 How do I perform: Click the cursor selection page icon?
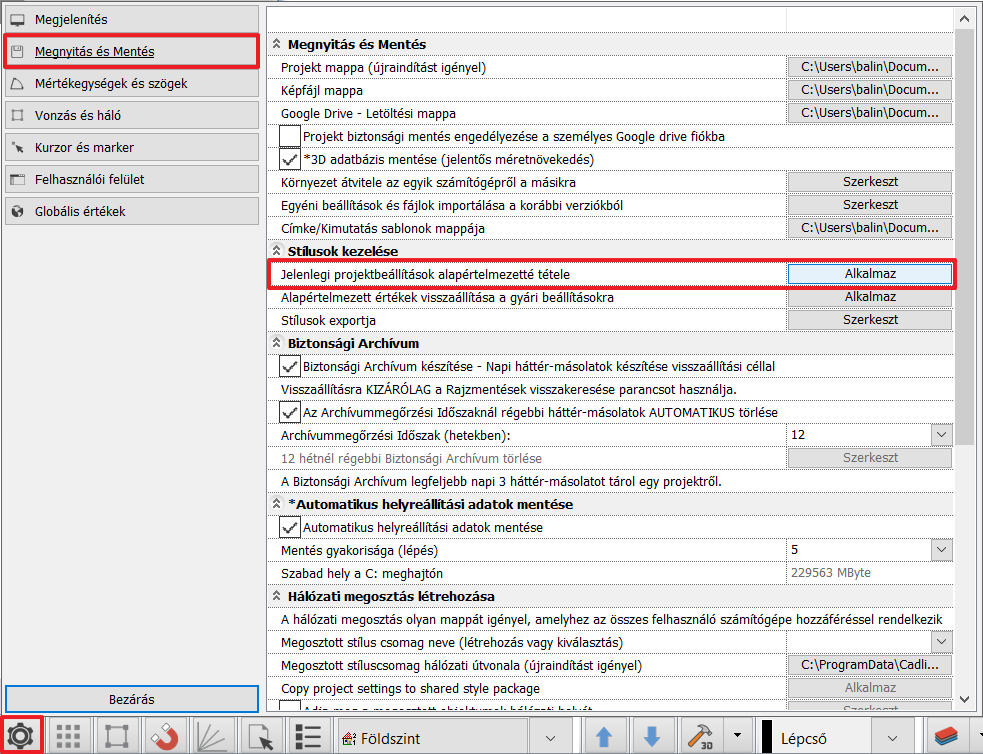(260, 738)
